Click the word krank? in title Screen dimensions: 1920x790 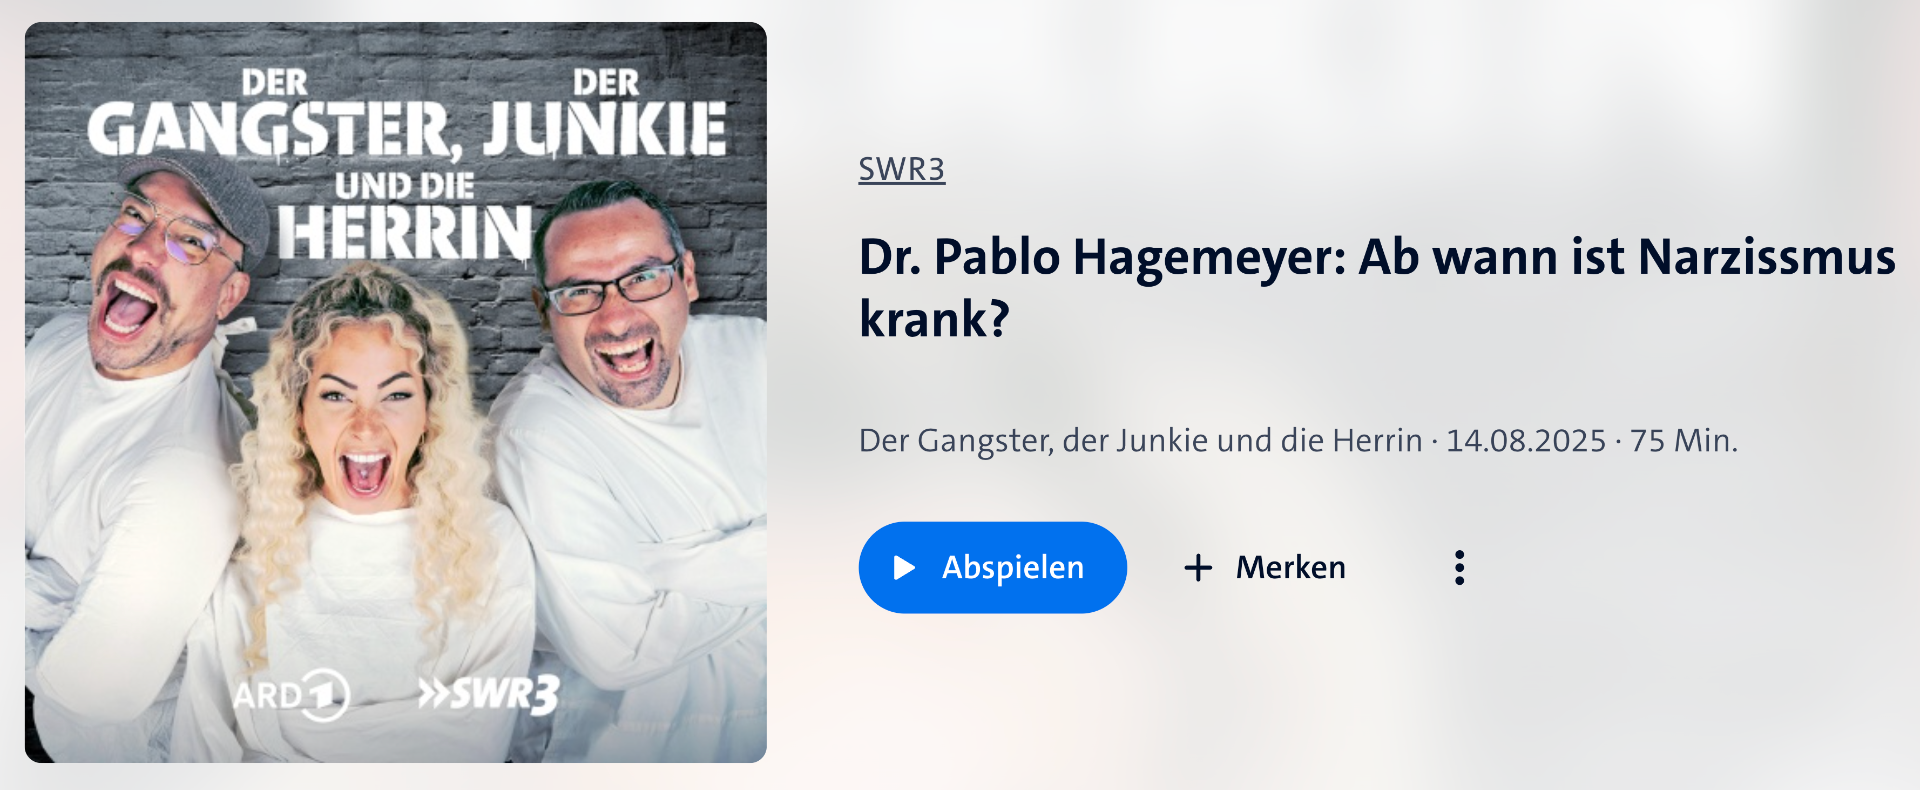point(935,320)
